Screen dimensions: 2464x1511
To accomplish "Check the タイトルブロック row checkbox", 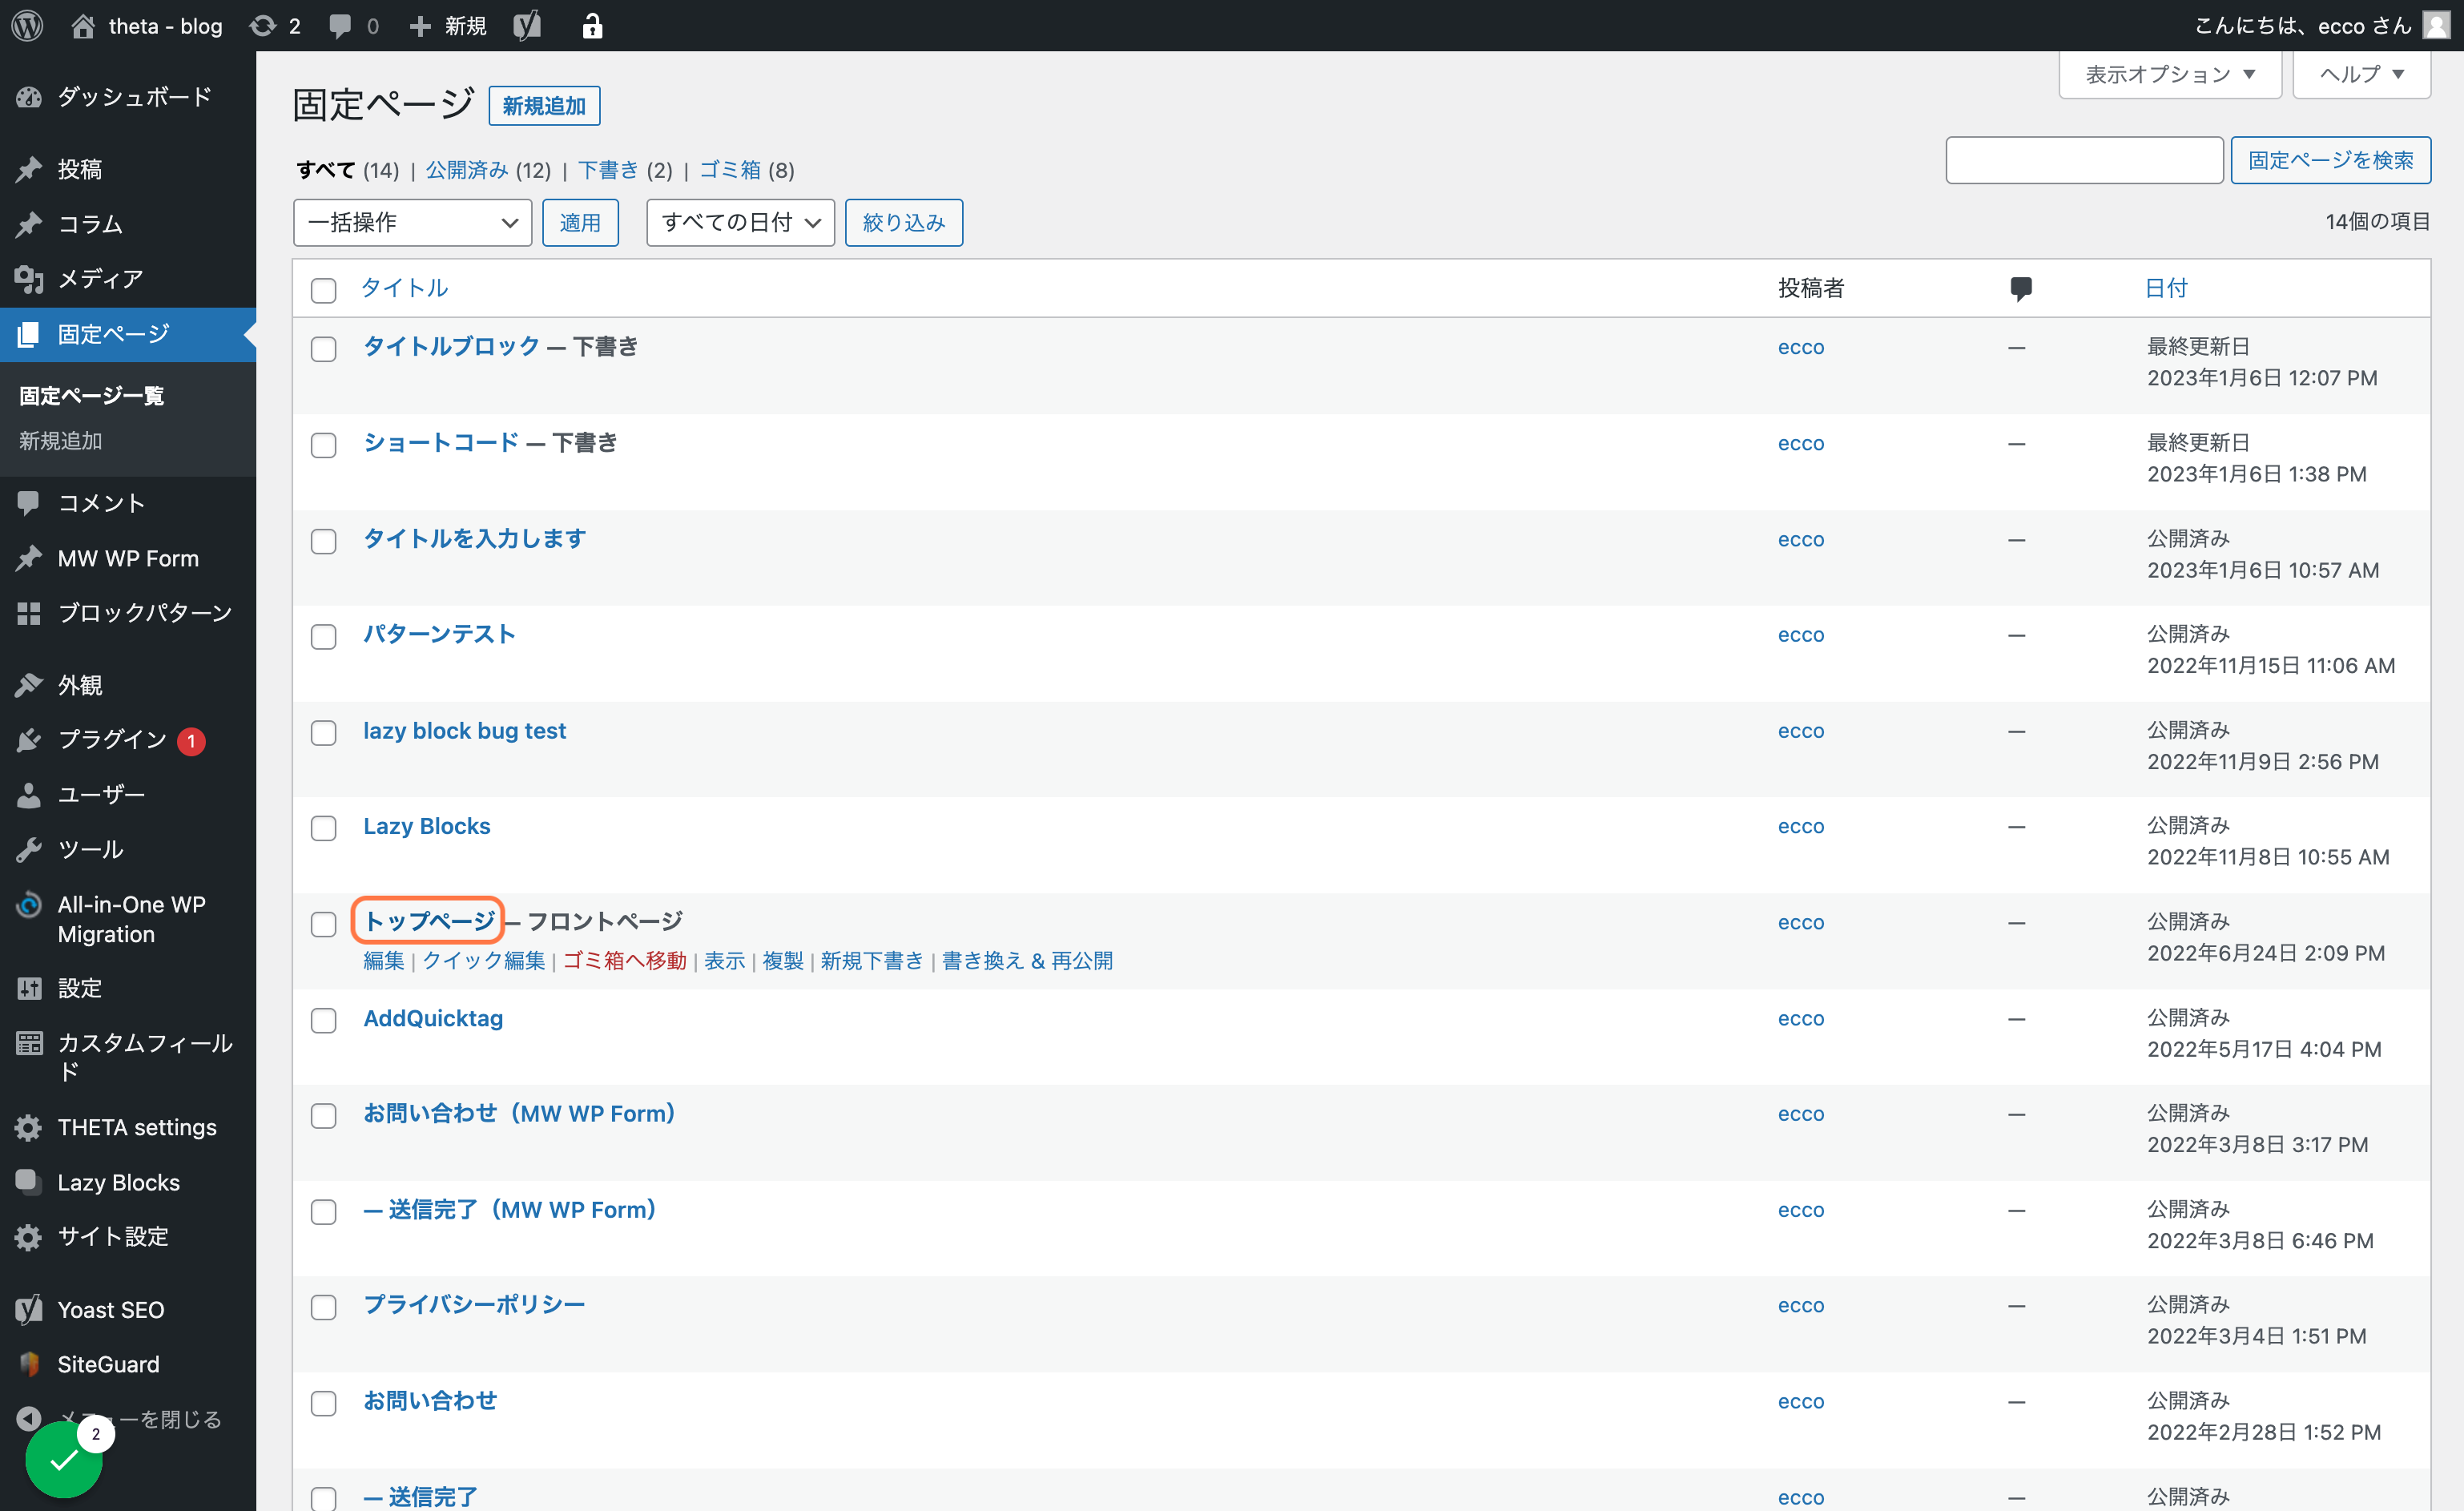I will click(323, 349).
